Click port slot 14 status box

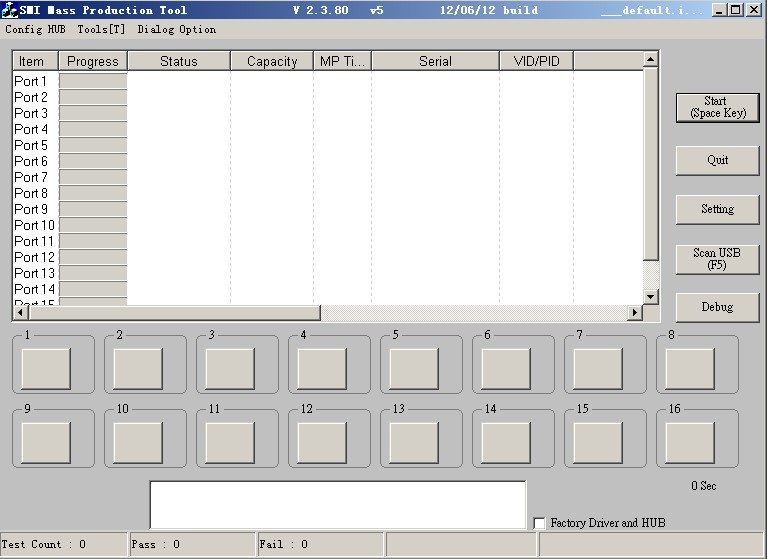tap(506, 443)
